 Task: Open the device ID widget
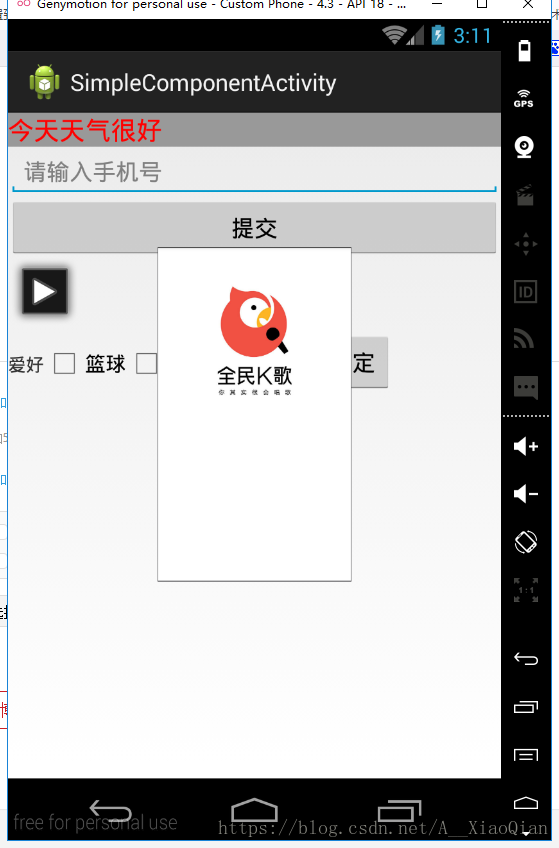click(x=525, y=292)
